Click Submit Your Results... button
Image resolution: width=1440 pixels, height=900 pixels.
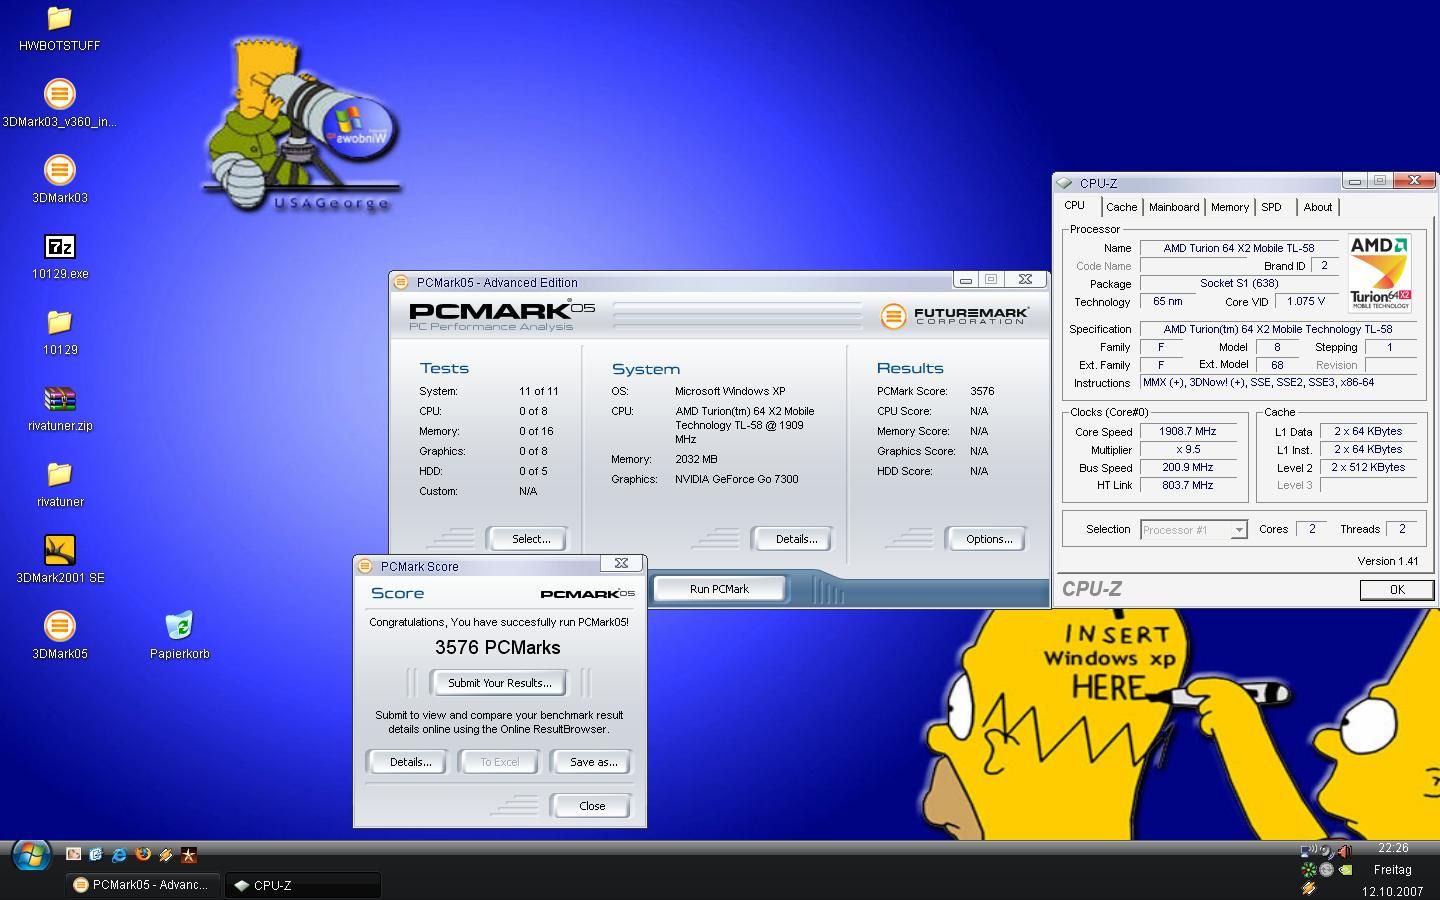(x=499, y=683)
